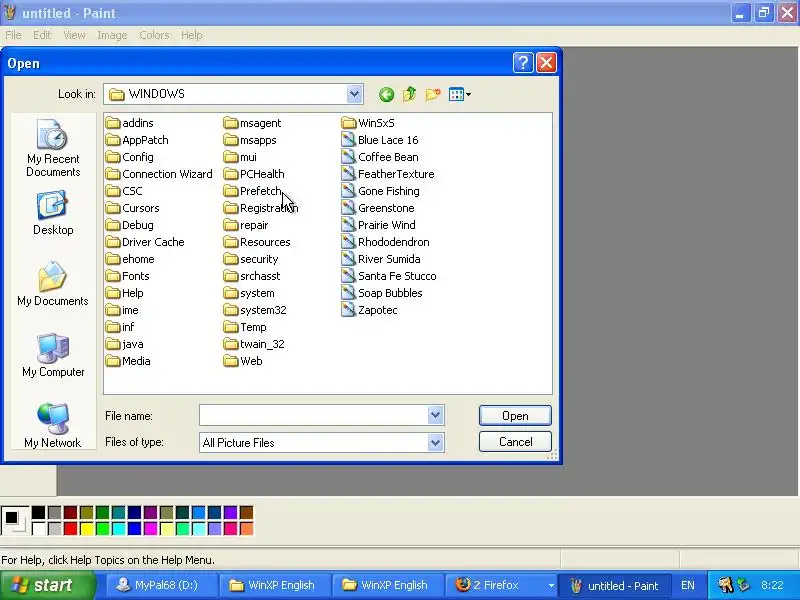Screen dimensions: 800x600
Task: Click the Back navigation arrow icon
Action: pos(386,94)
